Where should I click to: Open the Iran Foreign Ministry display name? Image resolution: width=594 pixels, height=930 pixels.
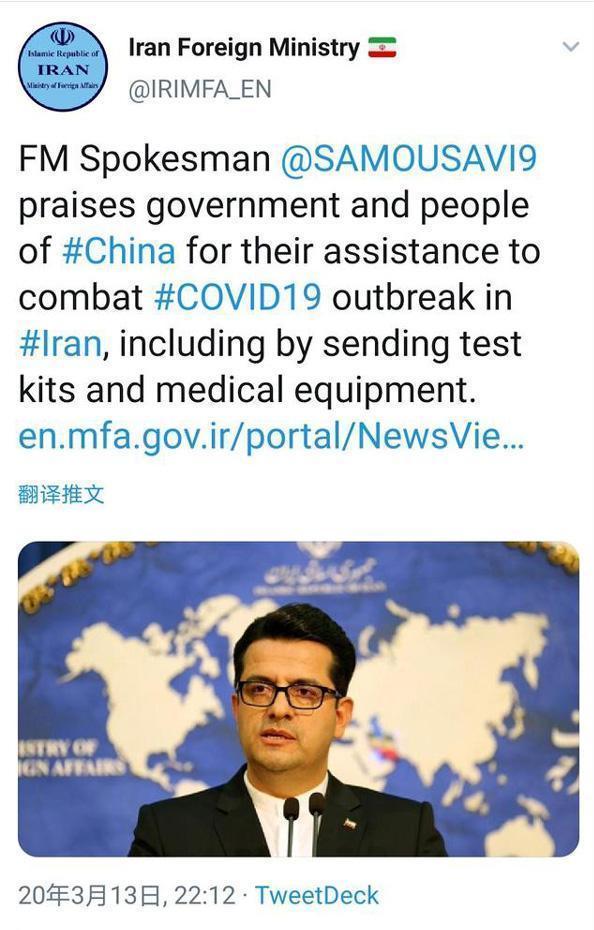[x=244, y=47]
